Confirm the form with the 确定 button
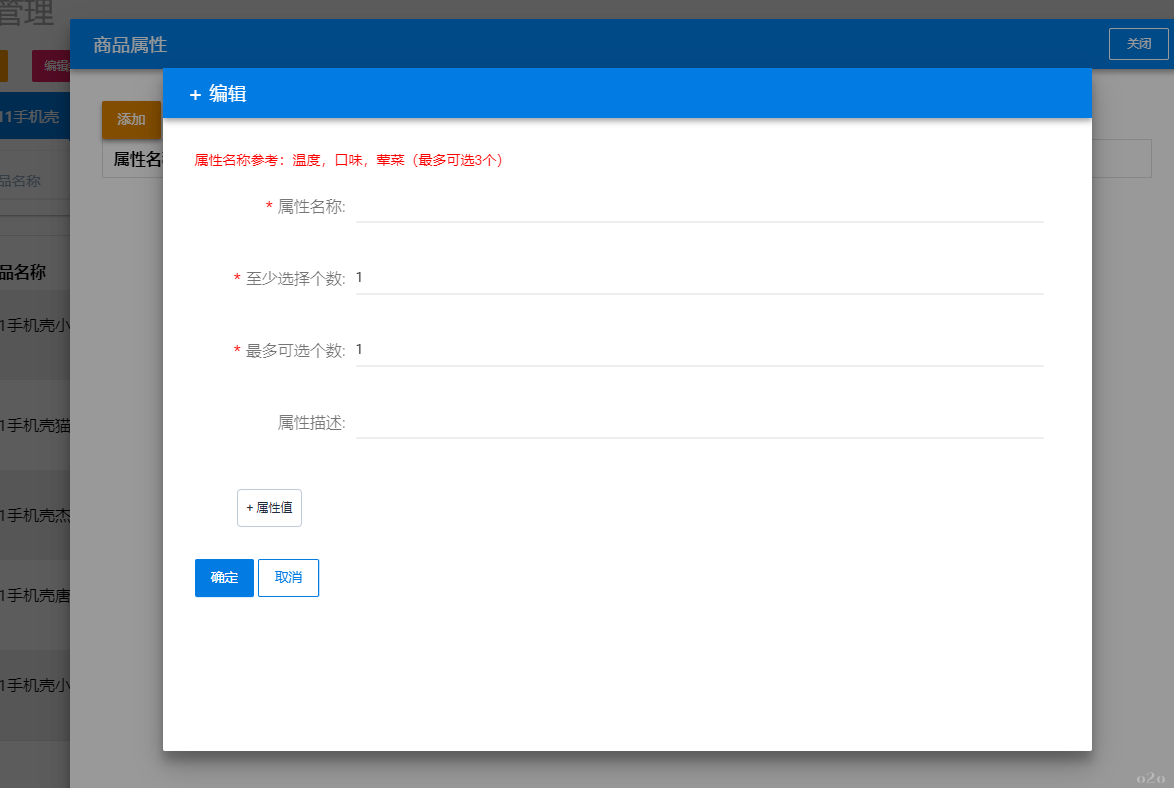This screenshot has width=1174, height=788. (224, 578)
